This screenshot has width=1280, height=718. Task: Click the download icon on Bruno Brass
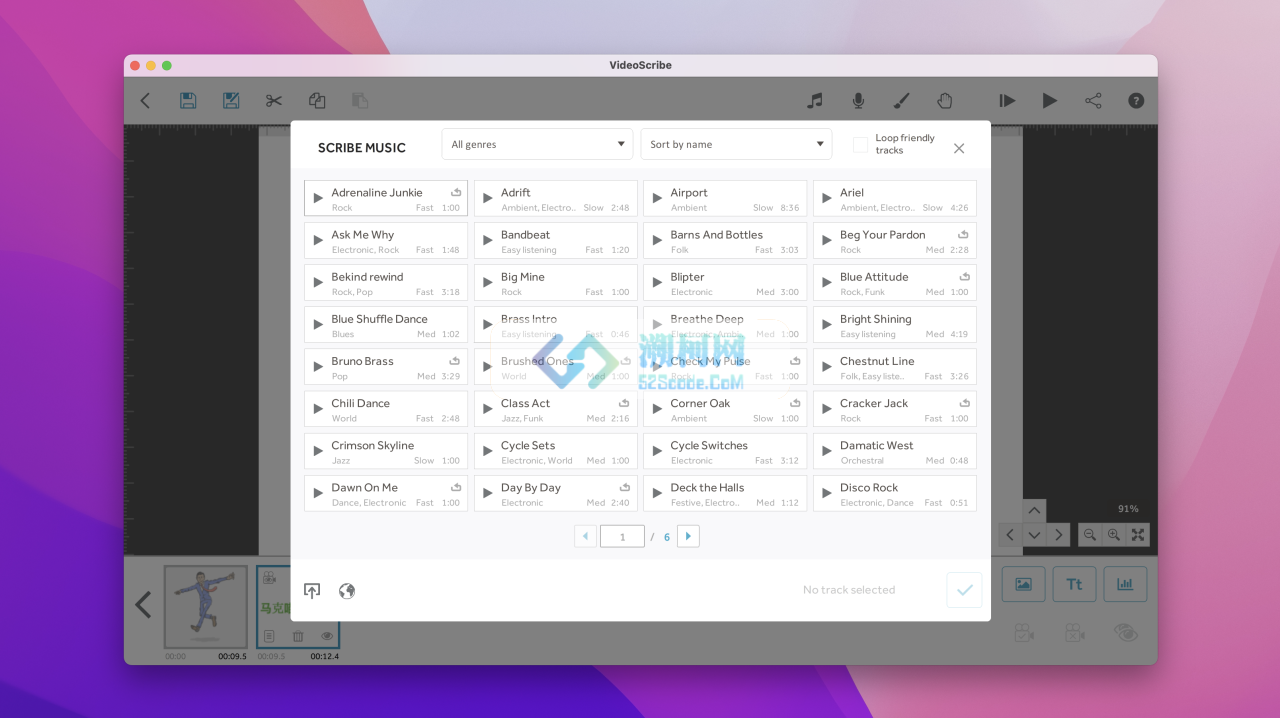(x=456, y=360)
